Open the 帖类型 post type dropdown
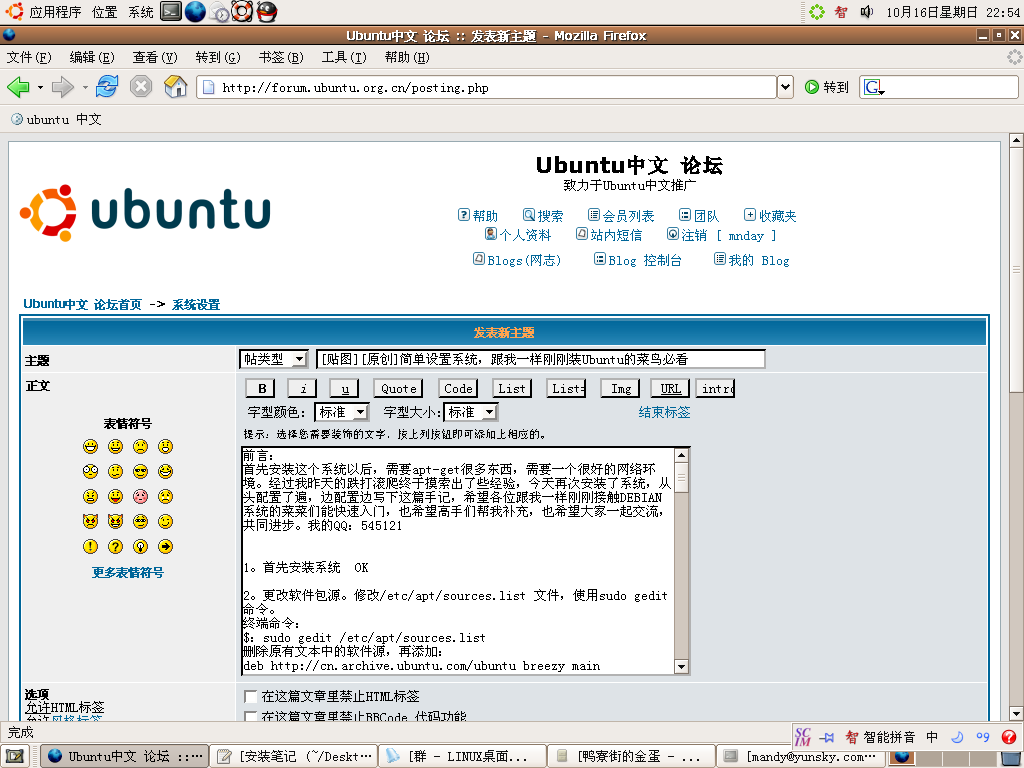 pos(273,359)
